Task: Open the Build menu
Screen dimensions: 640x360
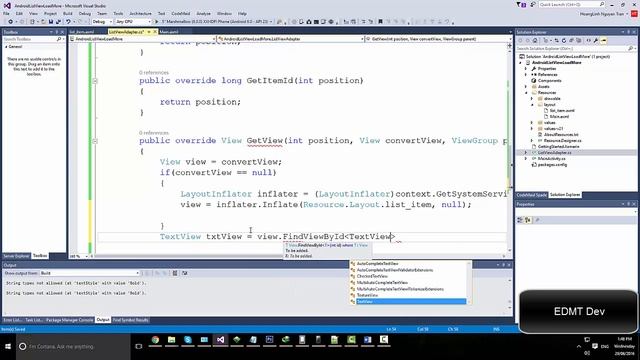Action: [67, 13]
